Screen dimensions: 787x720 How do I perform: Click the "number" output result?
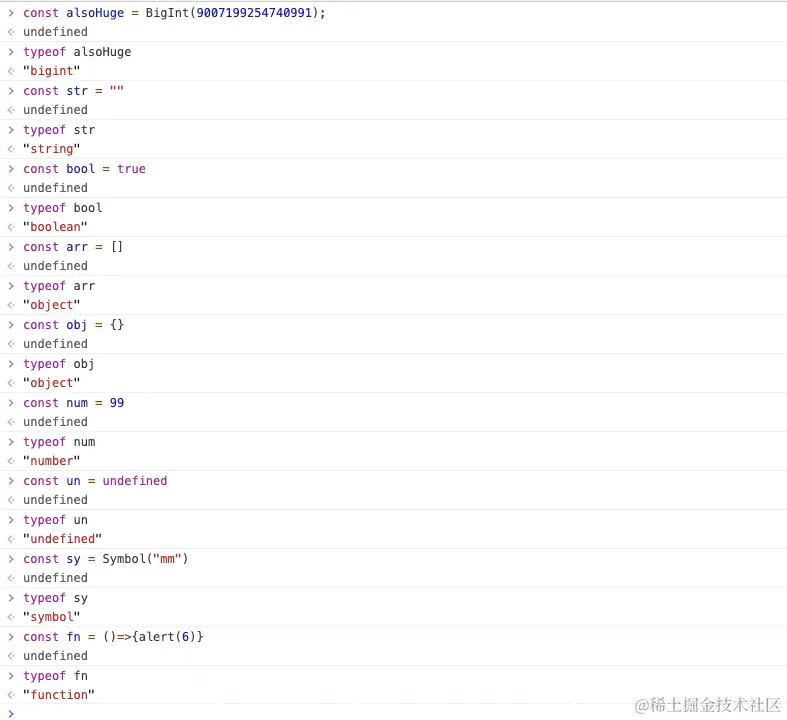point(51,461)
